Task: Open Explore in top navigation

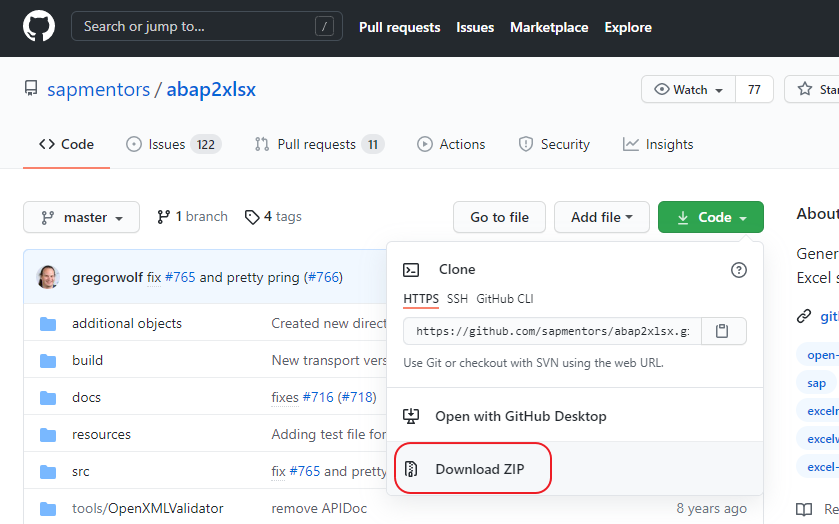Action: tap(628, 27)
